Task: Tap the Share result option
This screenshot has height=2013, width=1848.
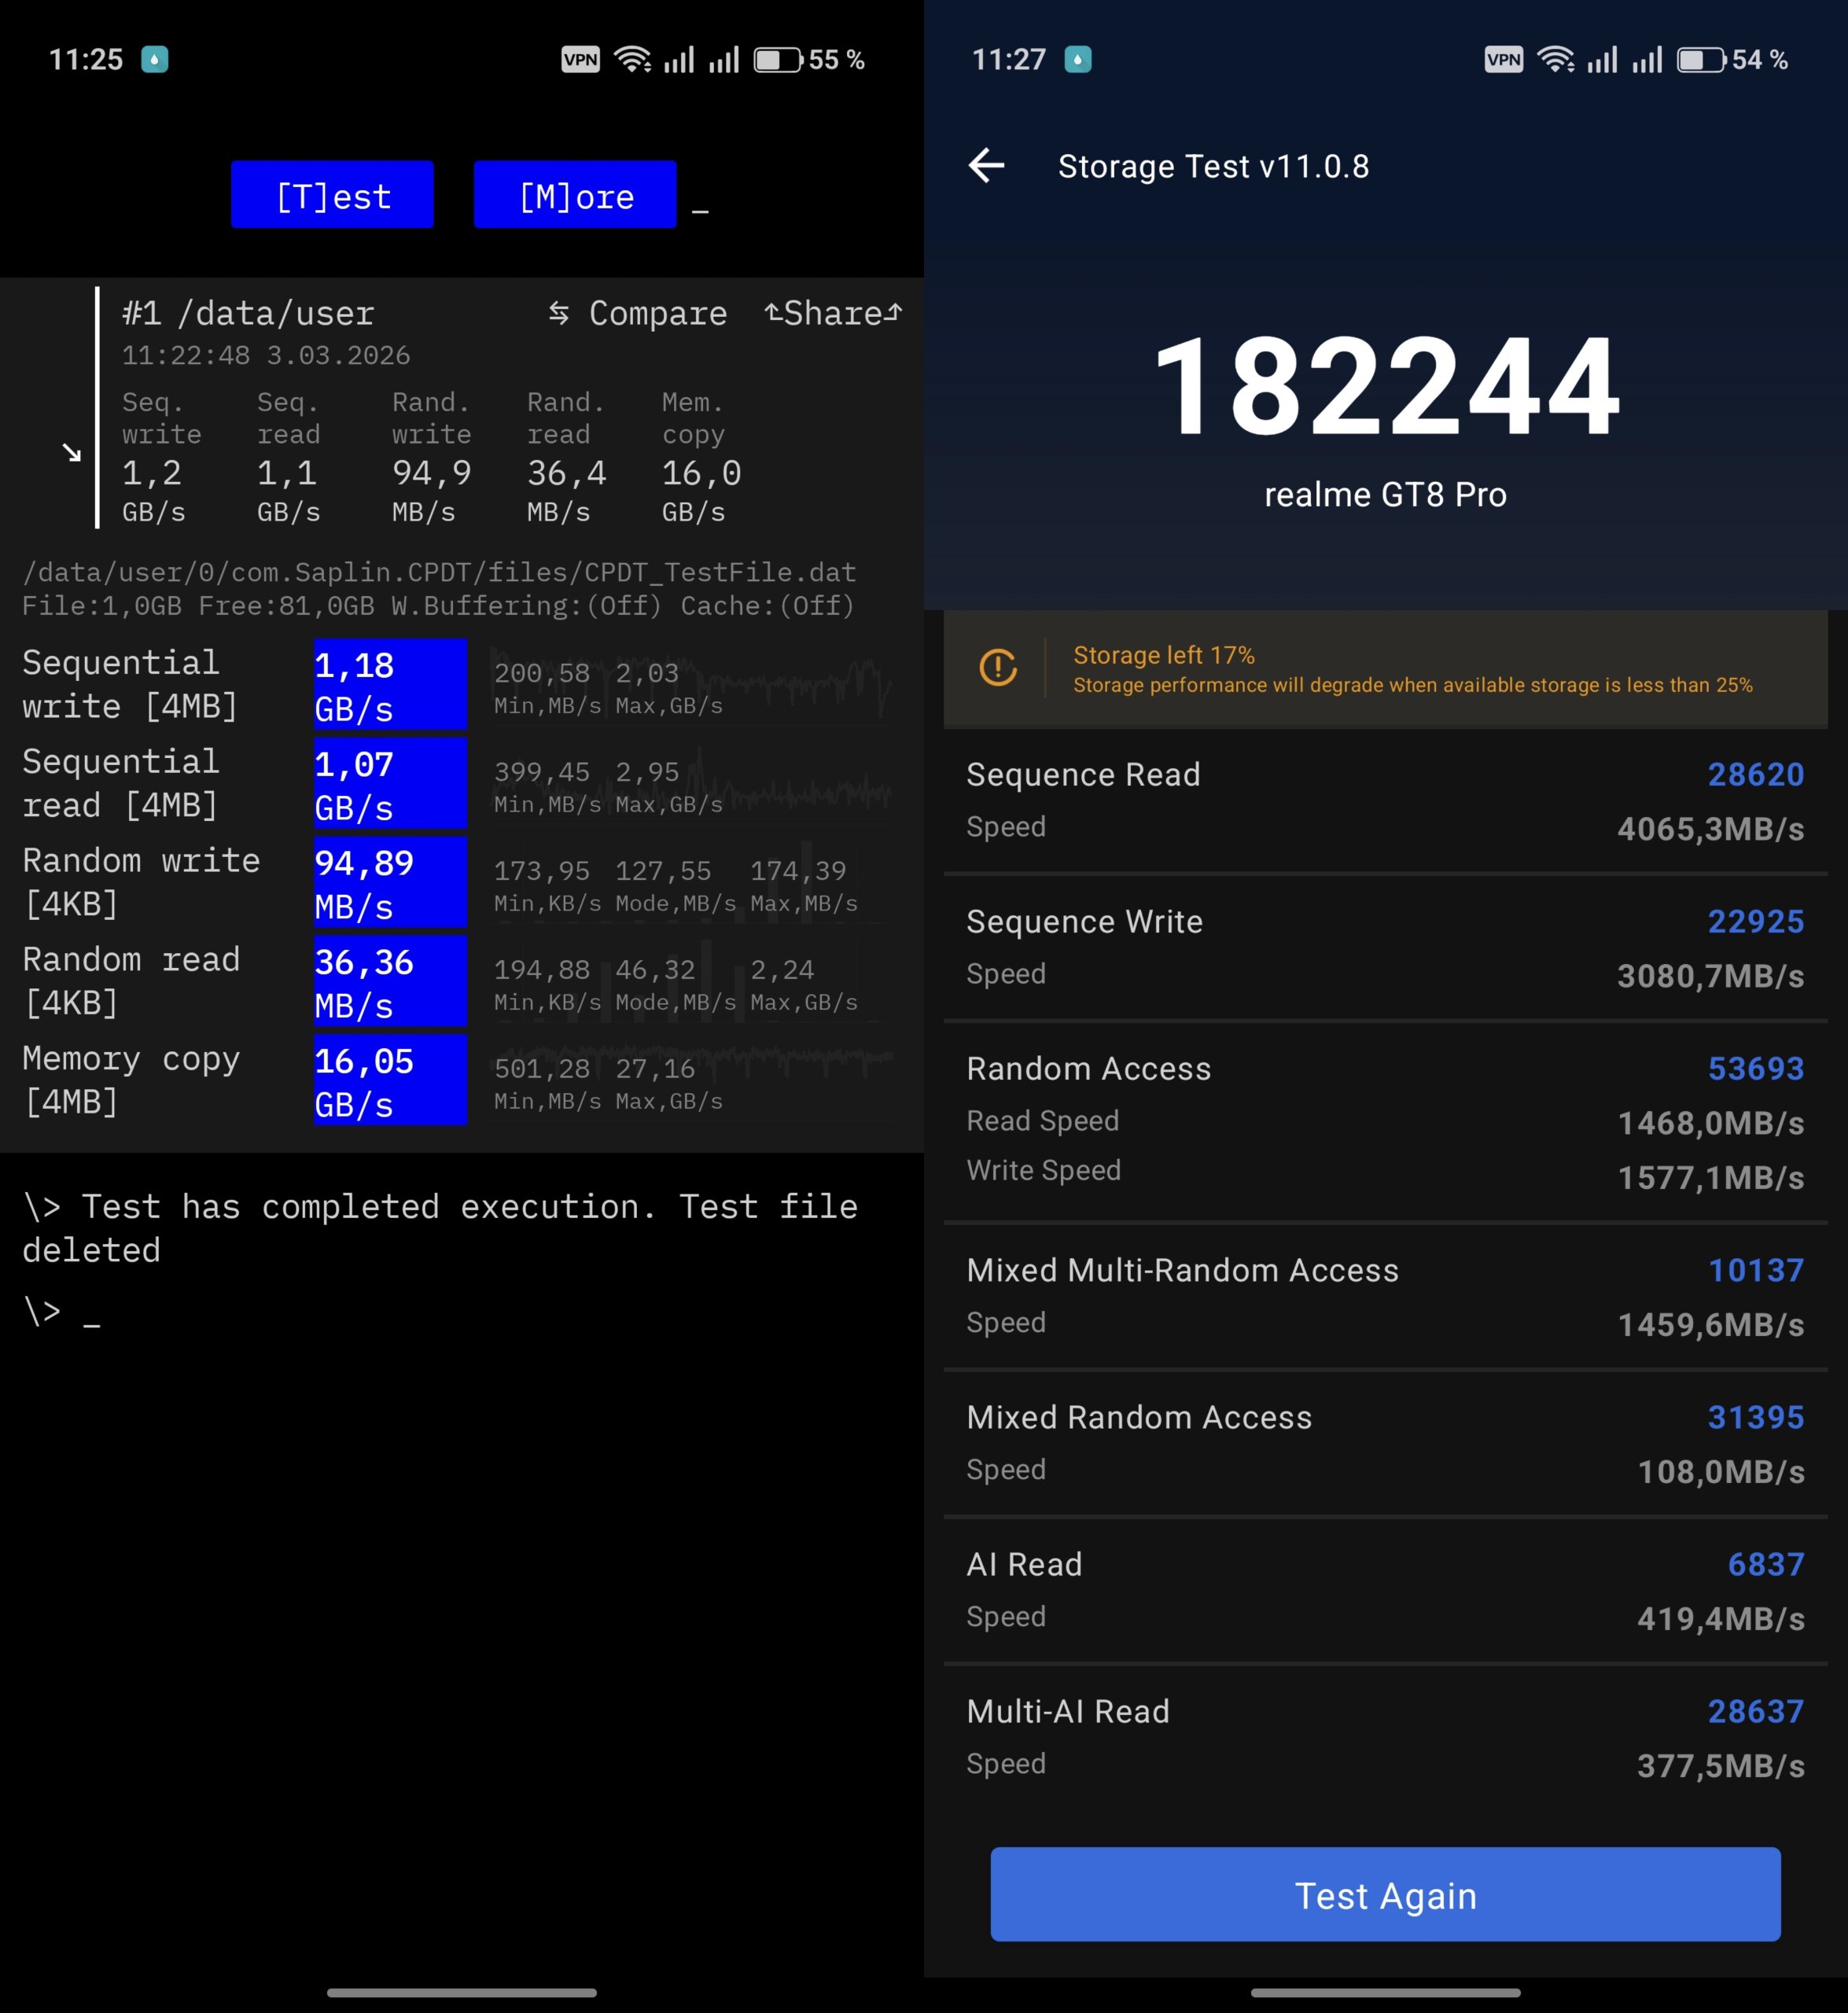Action: point(833,314)
